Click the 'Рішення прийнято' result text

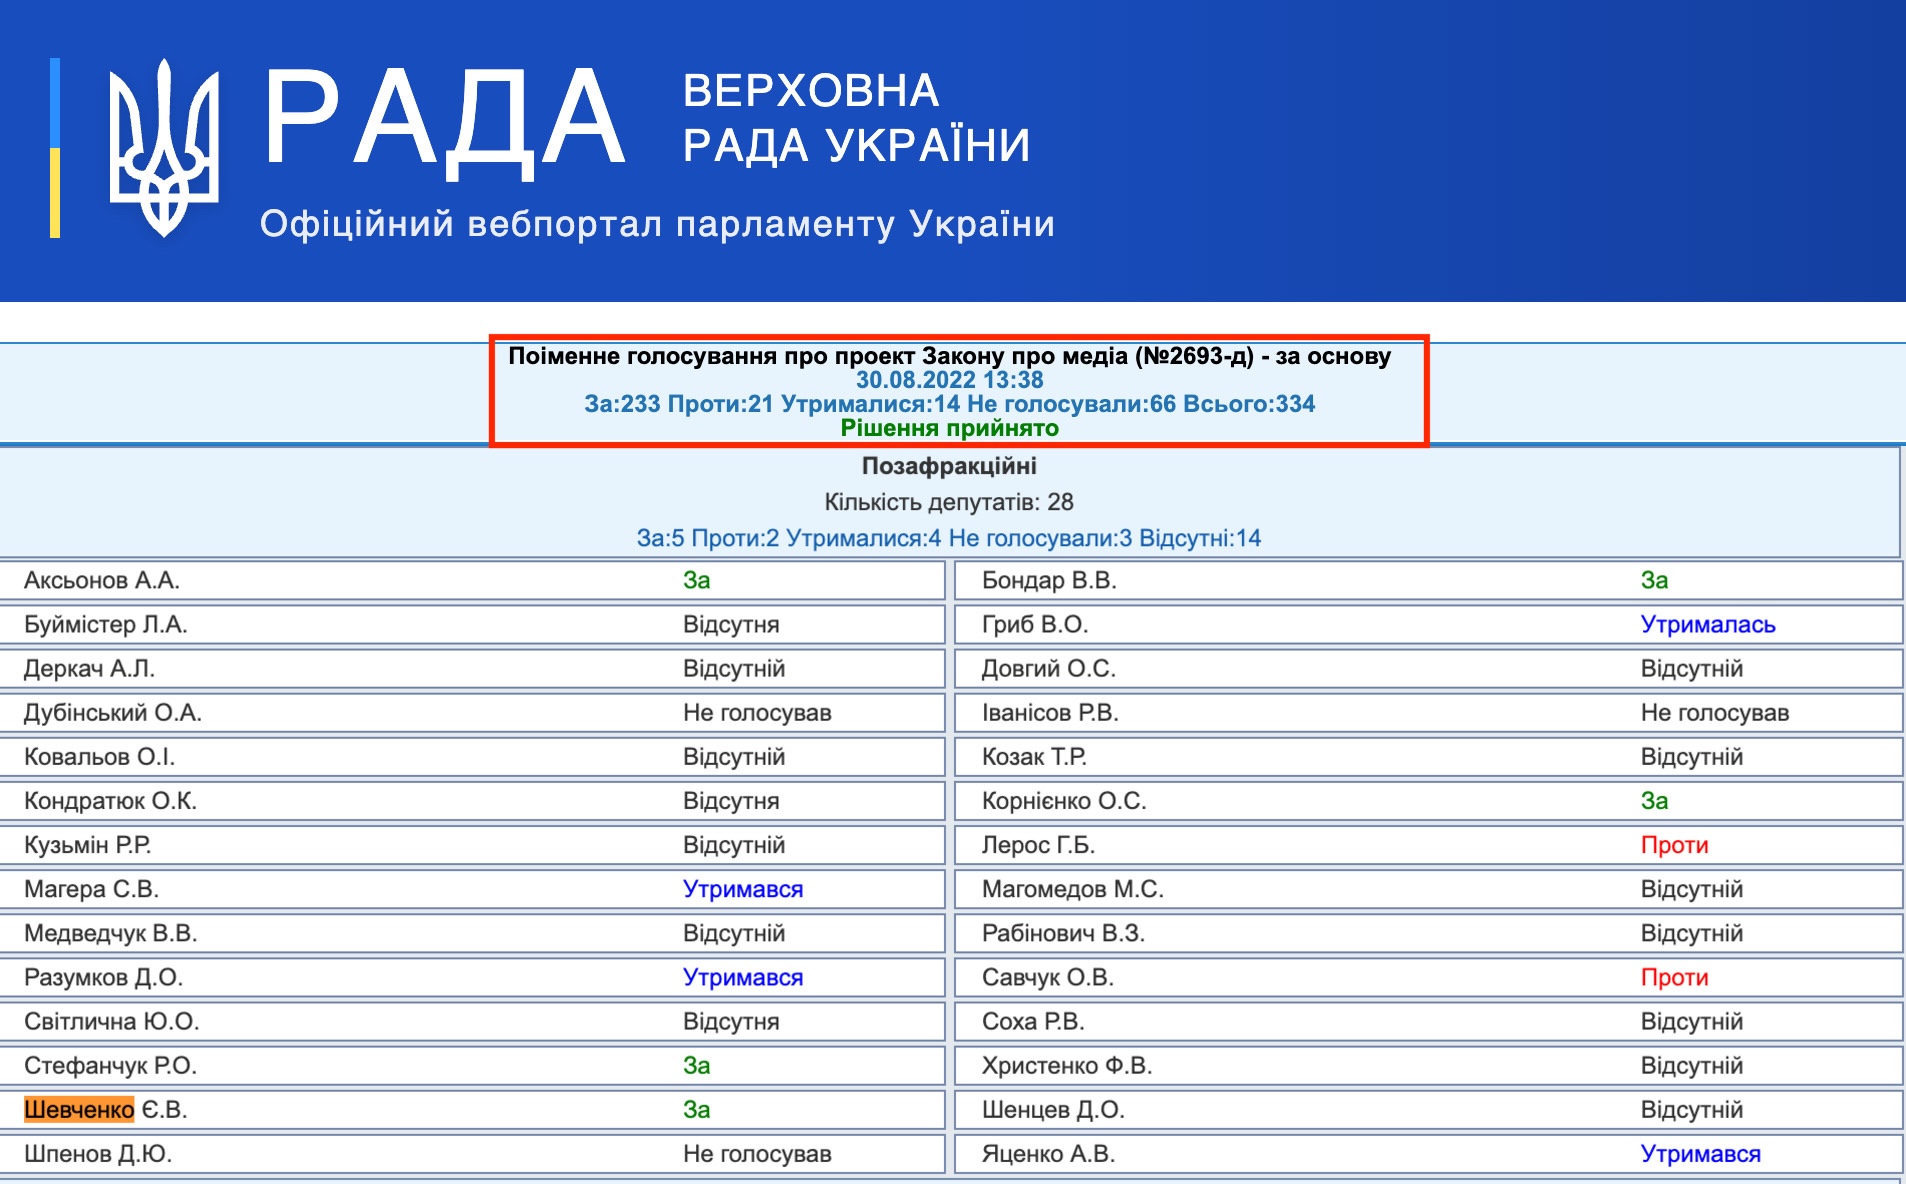[x=949, y=428]
